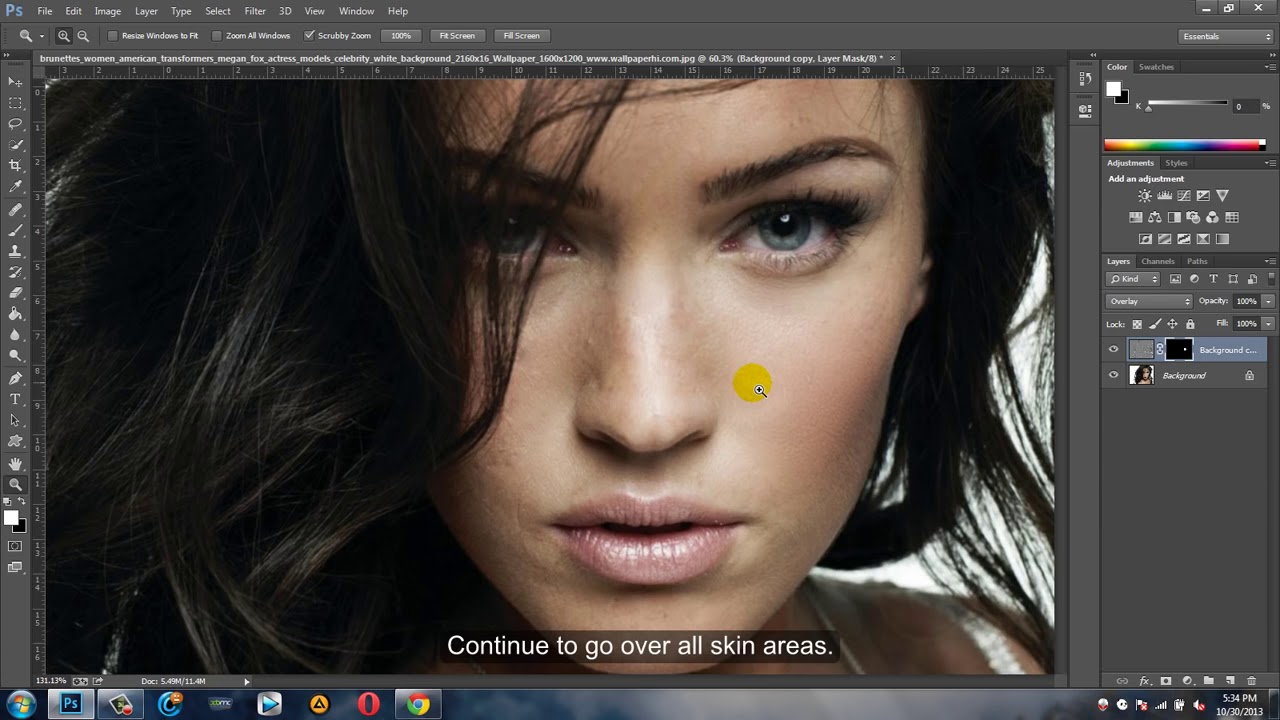
Task: Click the Fill Screen button
Action: coord(521,36)
